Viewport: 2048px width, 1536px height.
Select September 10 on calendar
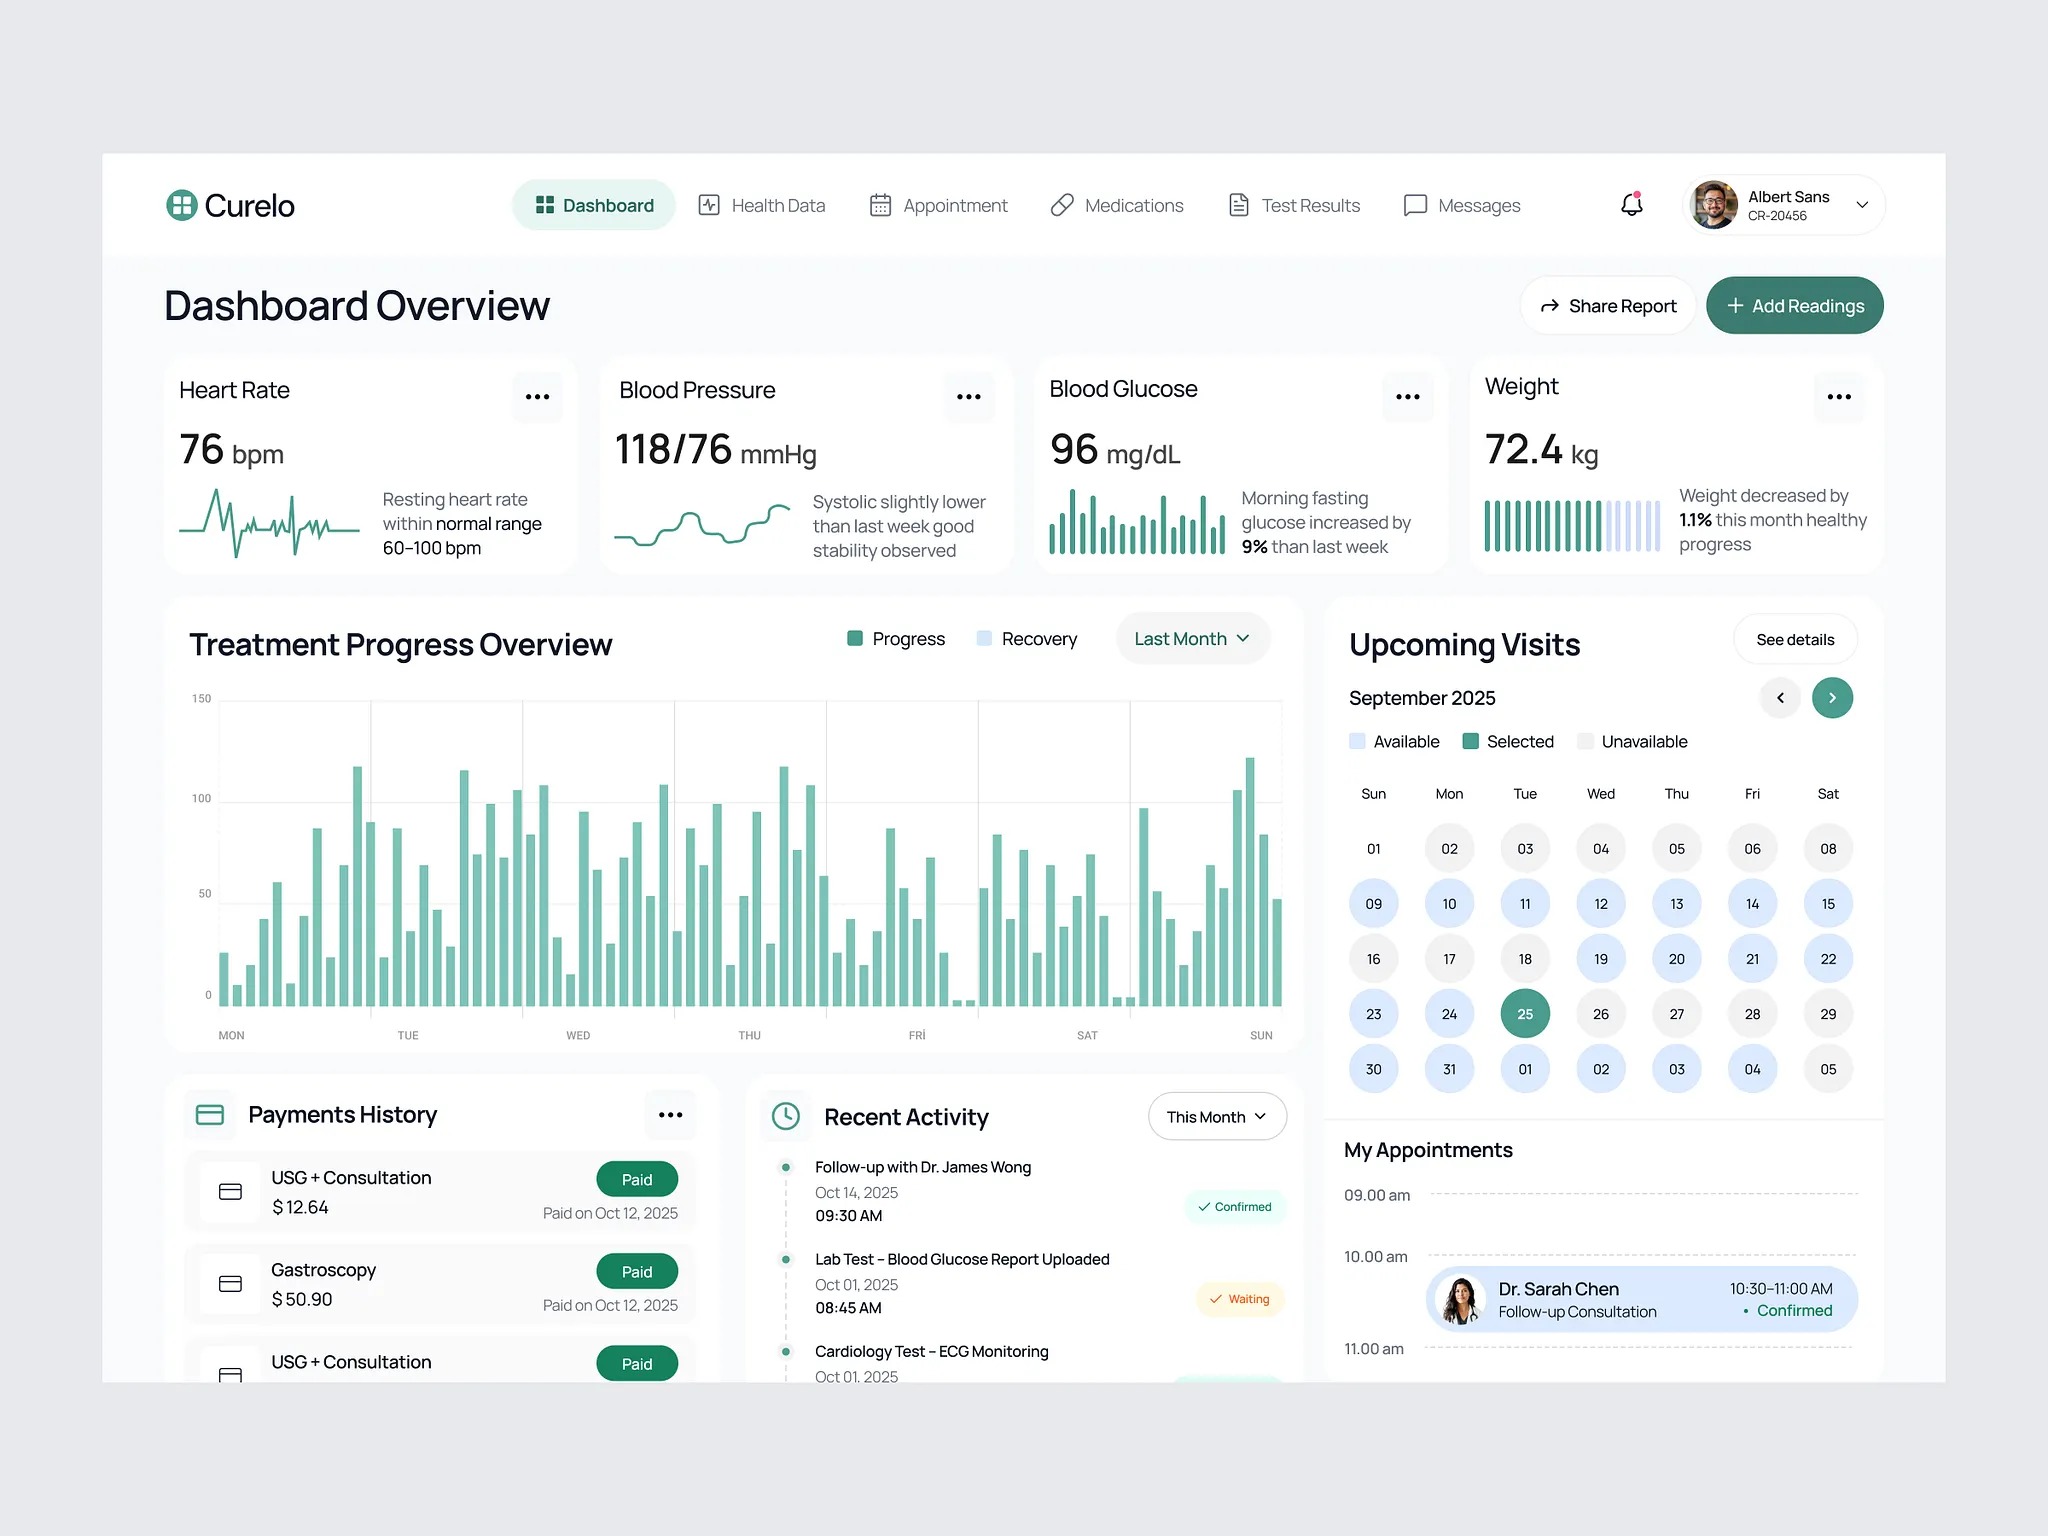[1449, 904]
